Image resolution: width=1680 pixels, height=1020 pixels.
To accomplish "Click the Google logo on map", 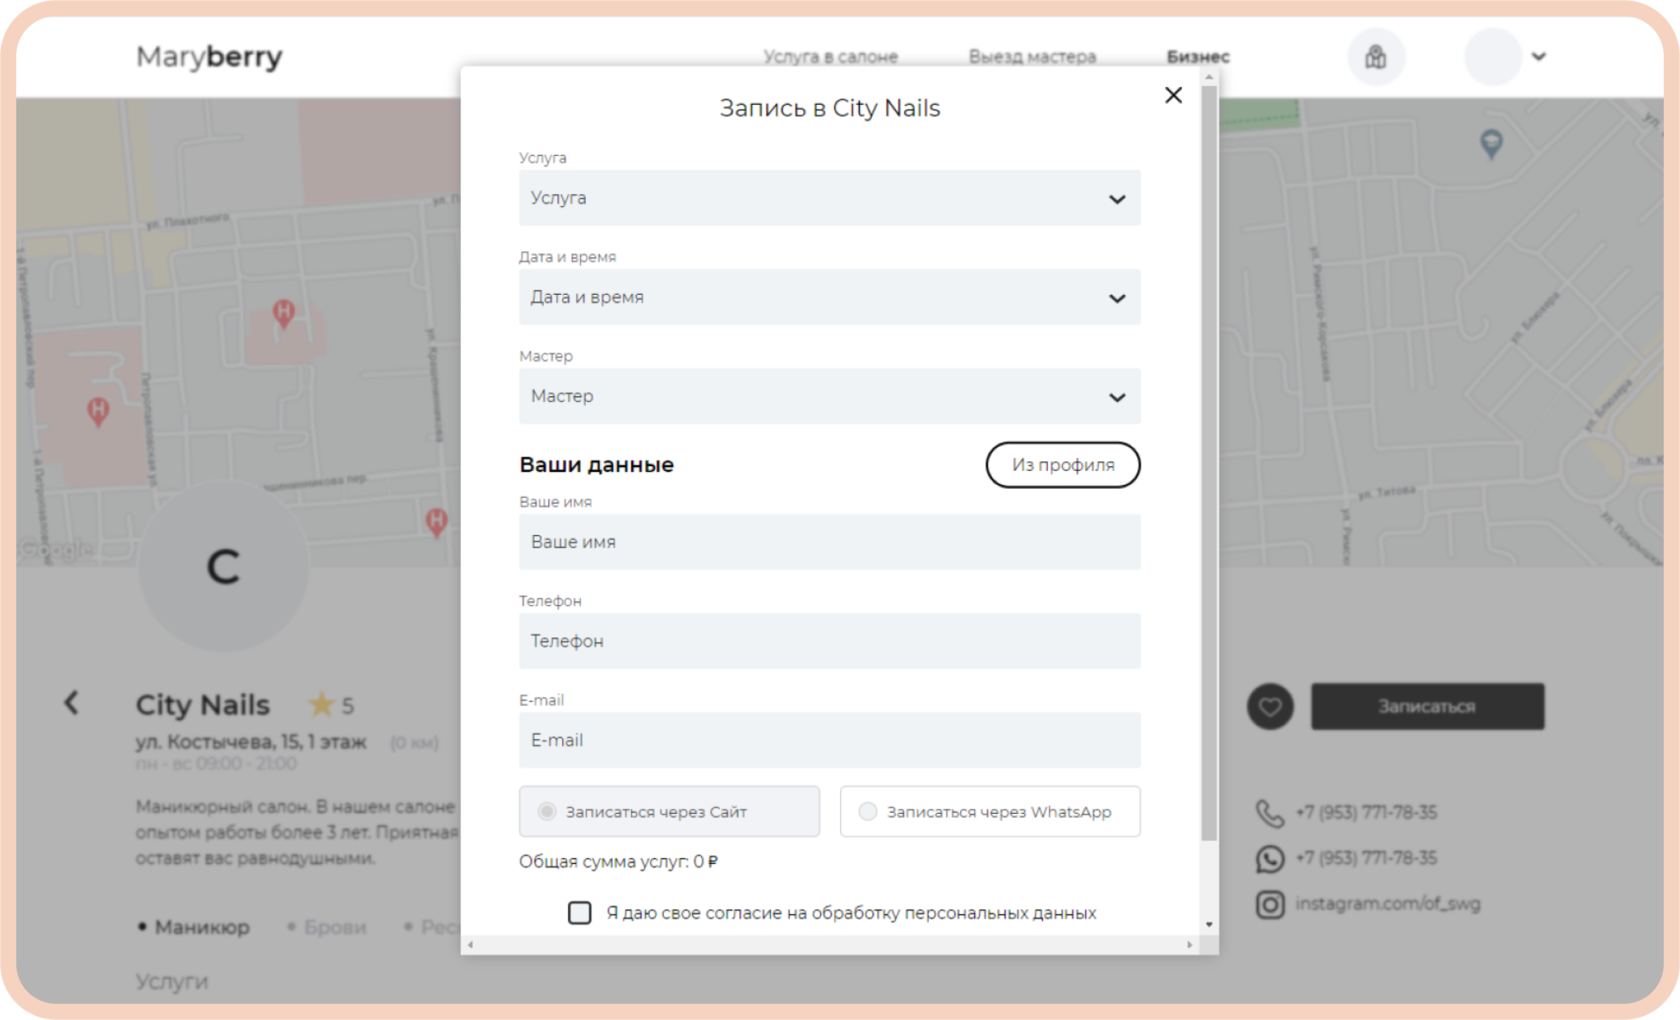I will click(57, 549).
